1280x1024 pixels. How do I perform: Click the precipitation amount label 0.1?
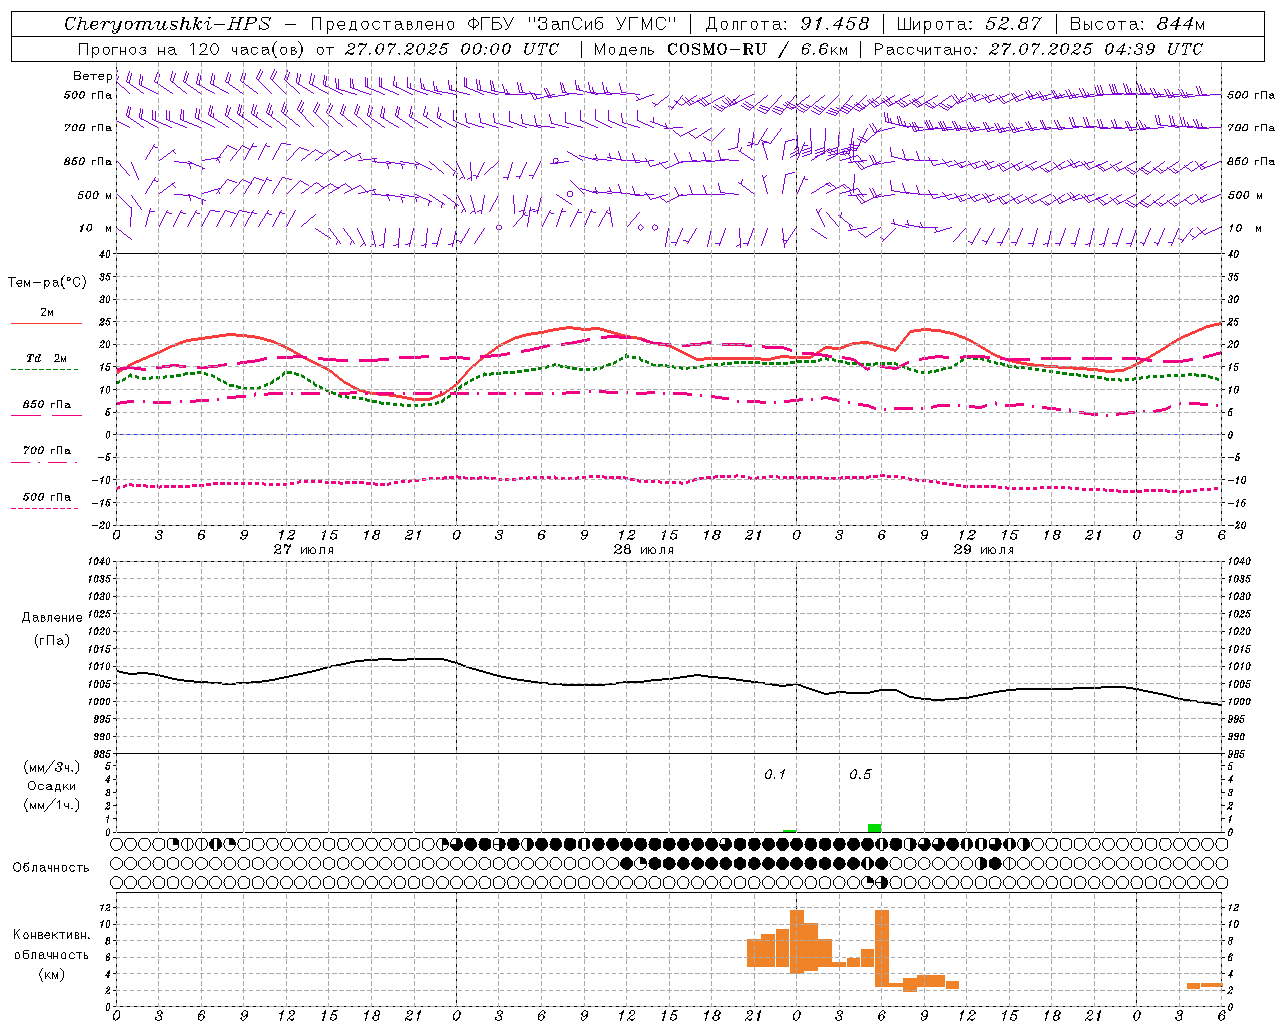[775, 774]
